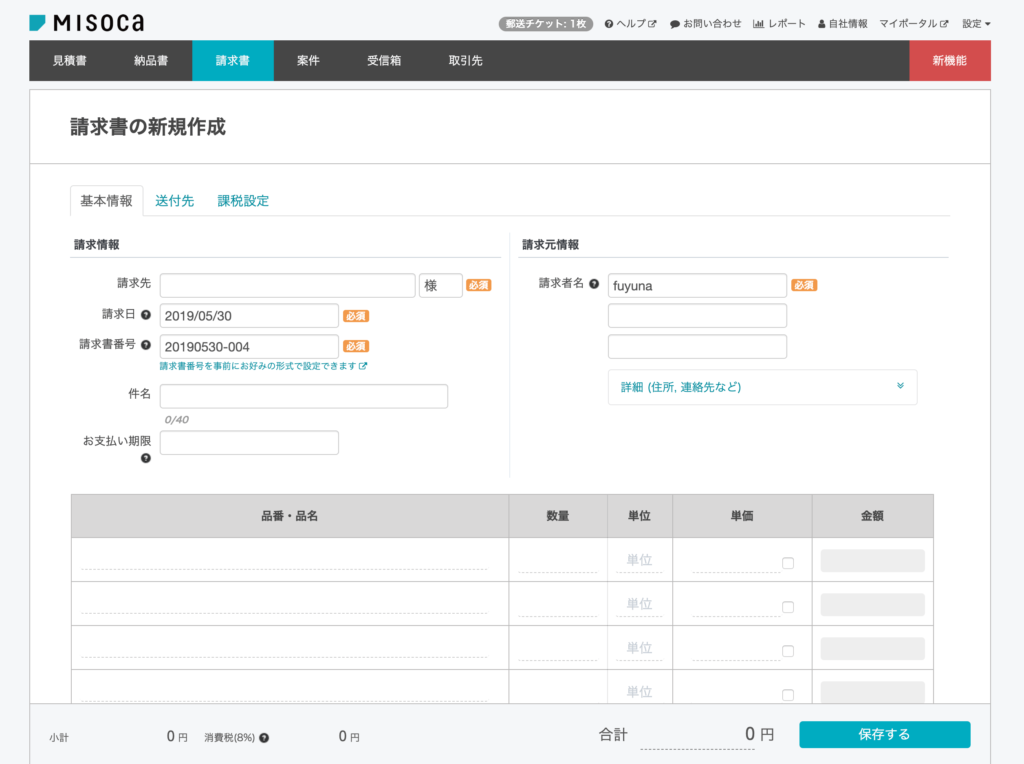
Task: Open the 設定 dropdown menu
Action: [x=976, y=24]
